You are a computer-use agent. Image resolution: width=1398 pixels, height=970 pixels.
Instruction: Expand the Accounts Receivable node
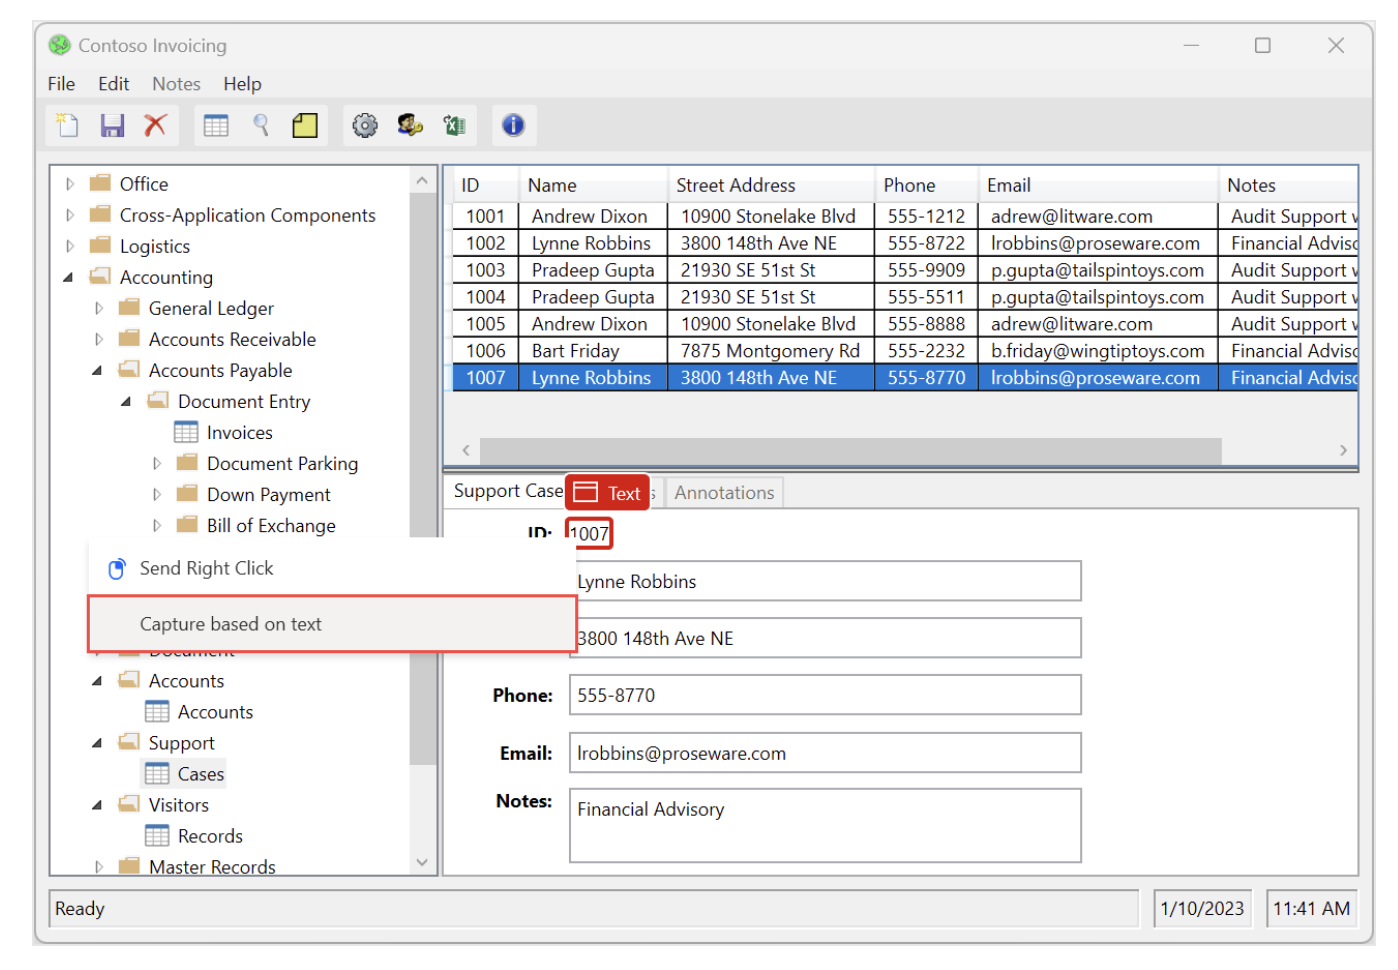[x=98, y=339]
